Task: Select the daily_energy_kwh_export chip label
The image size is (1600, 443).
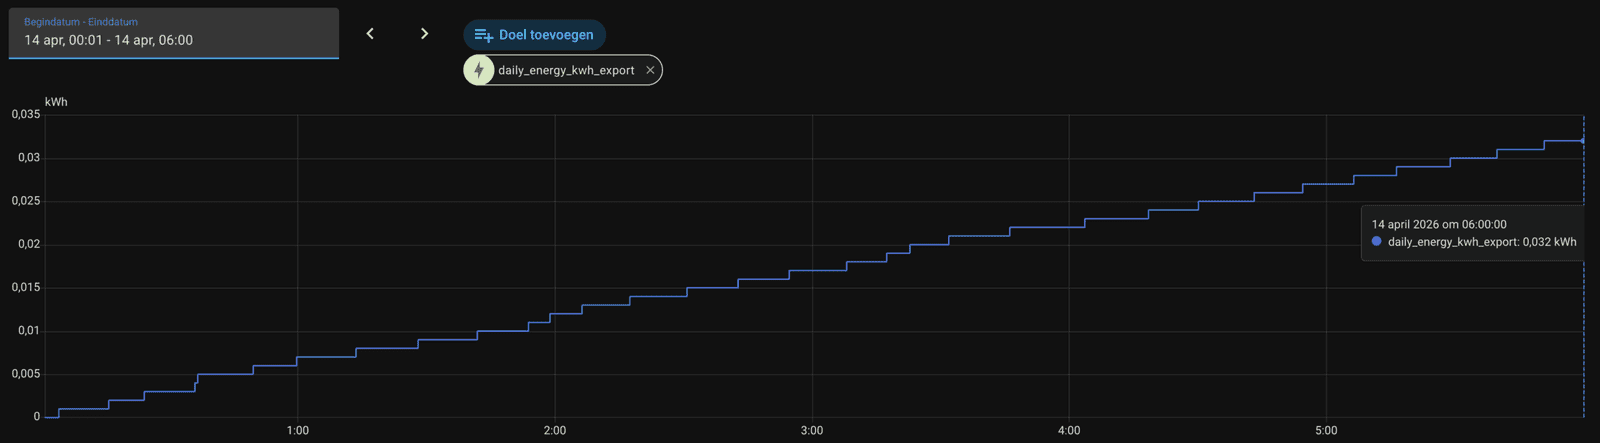Action: point(566,70)
